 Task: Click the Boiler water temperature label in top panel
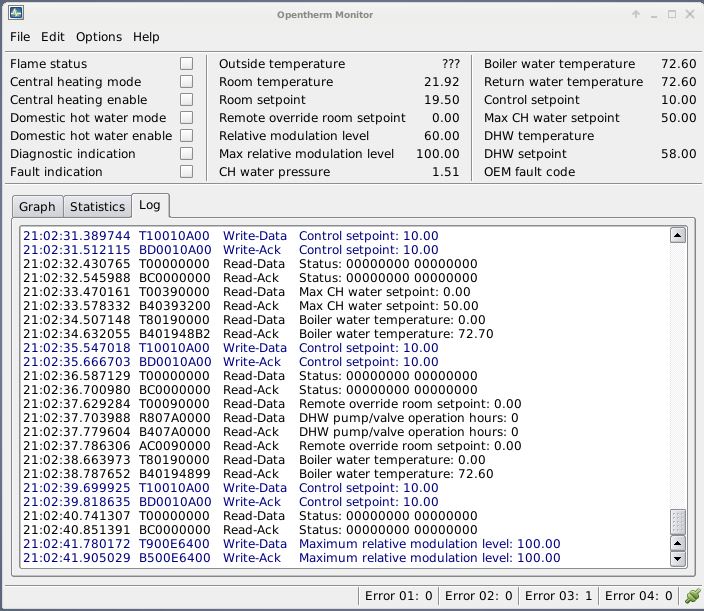tap(559, 64)
